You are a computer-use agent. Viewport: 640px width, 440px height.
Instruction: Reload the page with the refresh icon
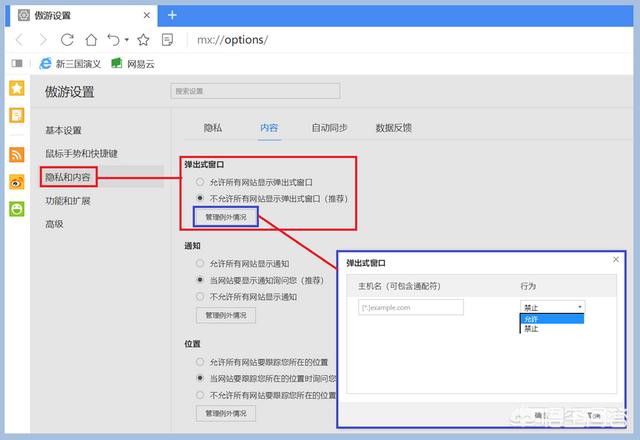pyautogui.click(x=67, y=40)
